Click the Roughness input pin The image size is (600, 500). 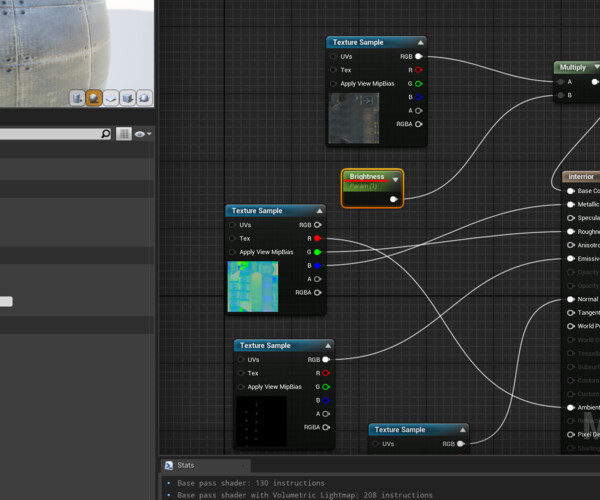tap(571, 231)
